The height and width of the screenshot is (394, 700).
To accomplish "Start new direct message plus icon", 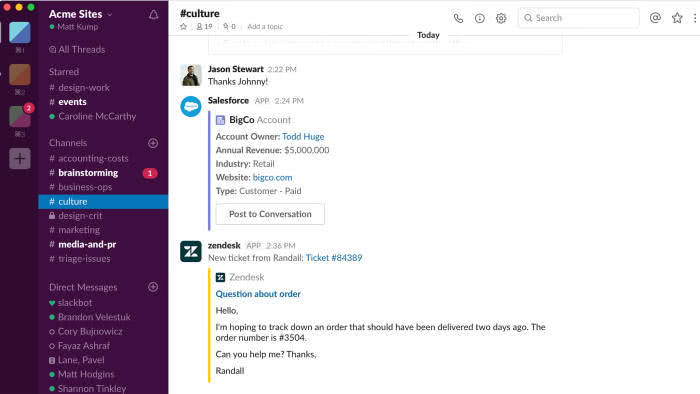I will point(153,287).
